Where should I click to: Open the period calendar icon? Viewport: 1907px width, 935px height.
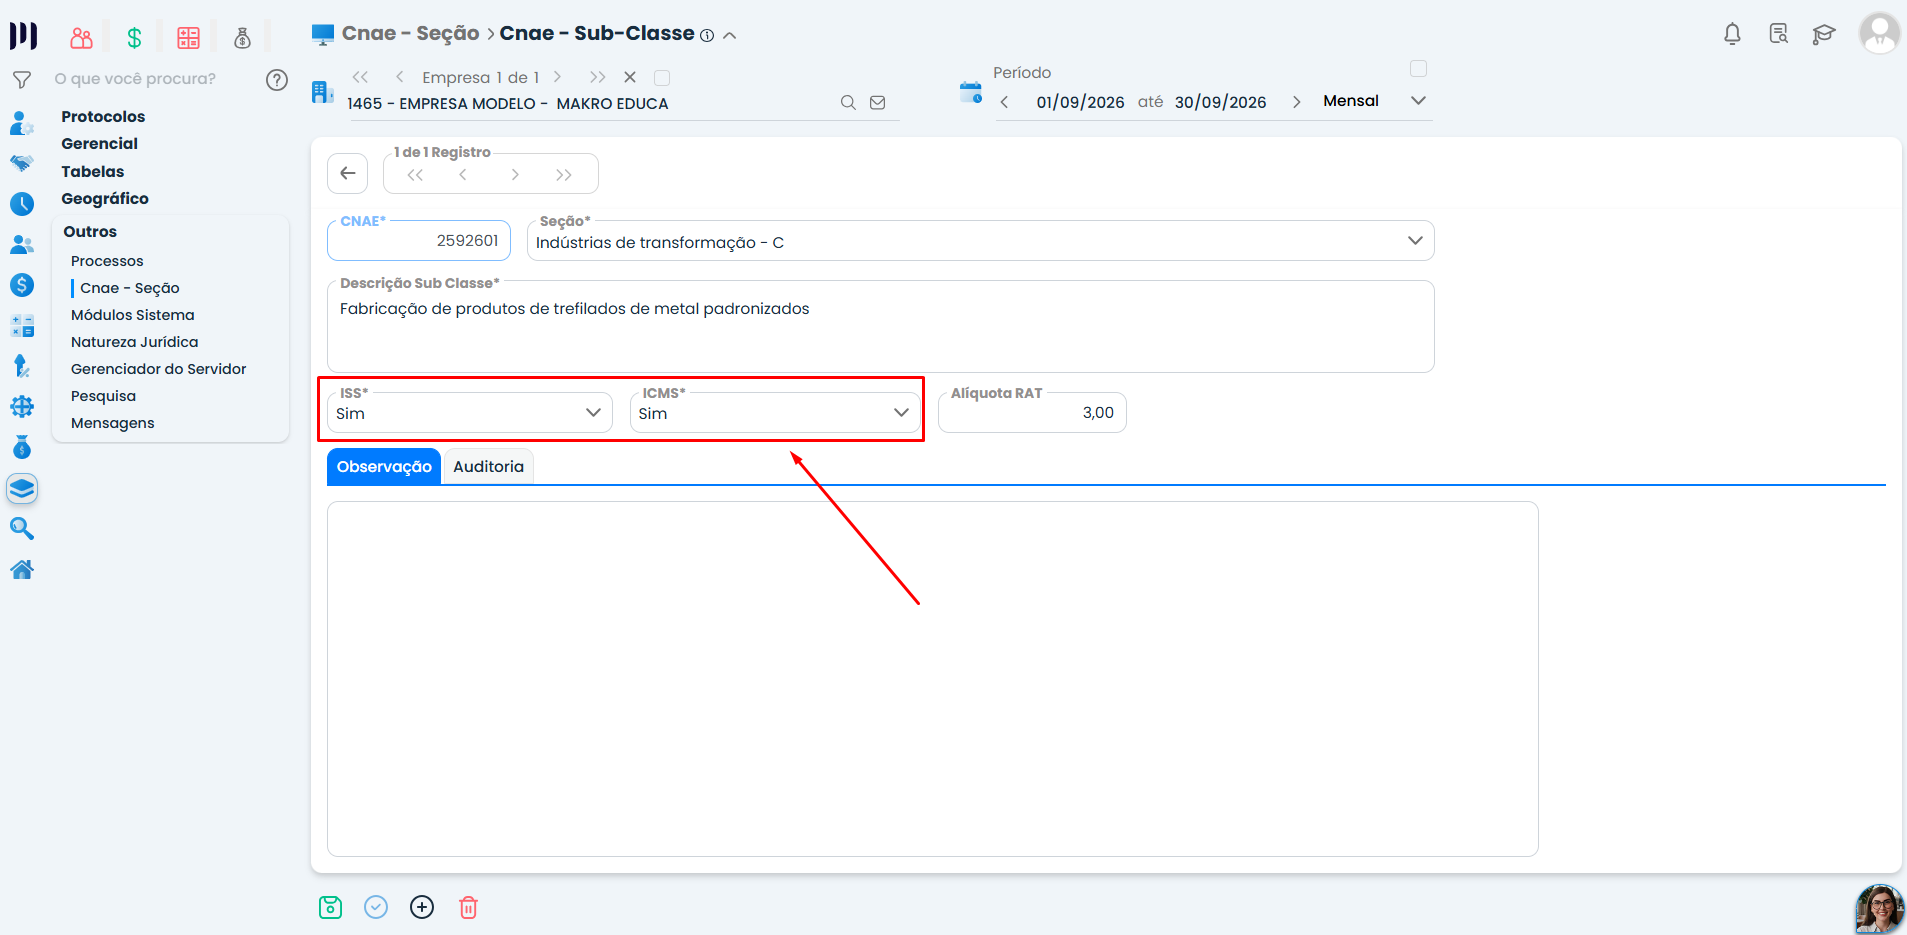click(x=970, y=93)
